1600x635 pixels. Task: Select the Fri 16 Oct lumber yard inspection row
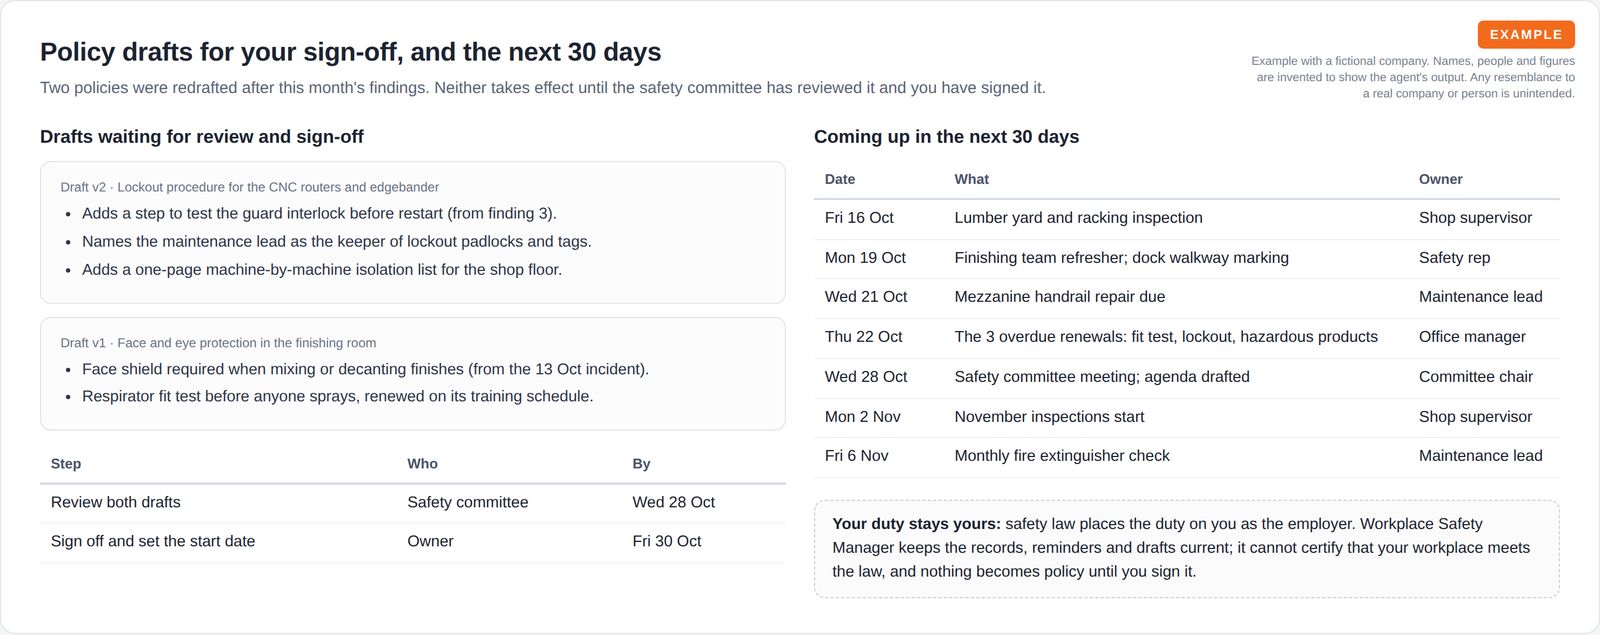pos(1187,218)
